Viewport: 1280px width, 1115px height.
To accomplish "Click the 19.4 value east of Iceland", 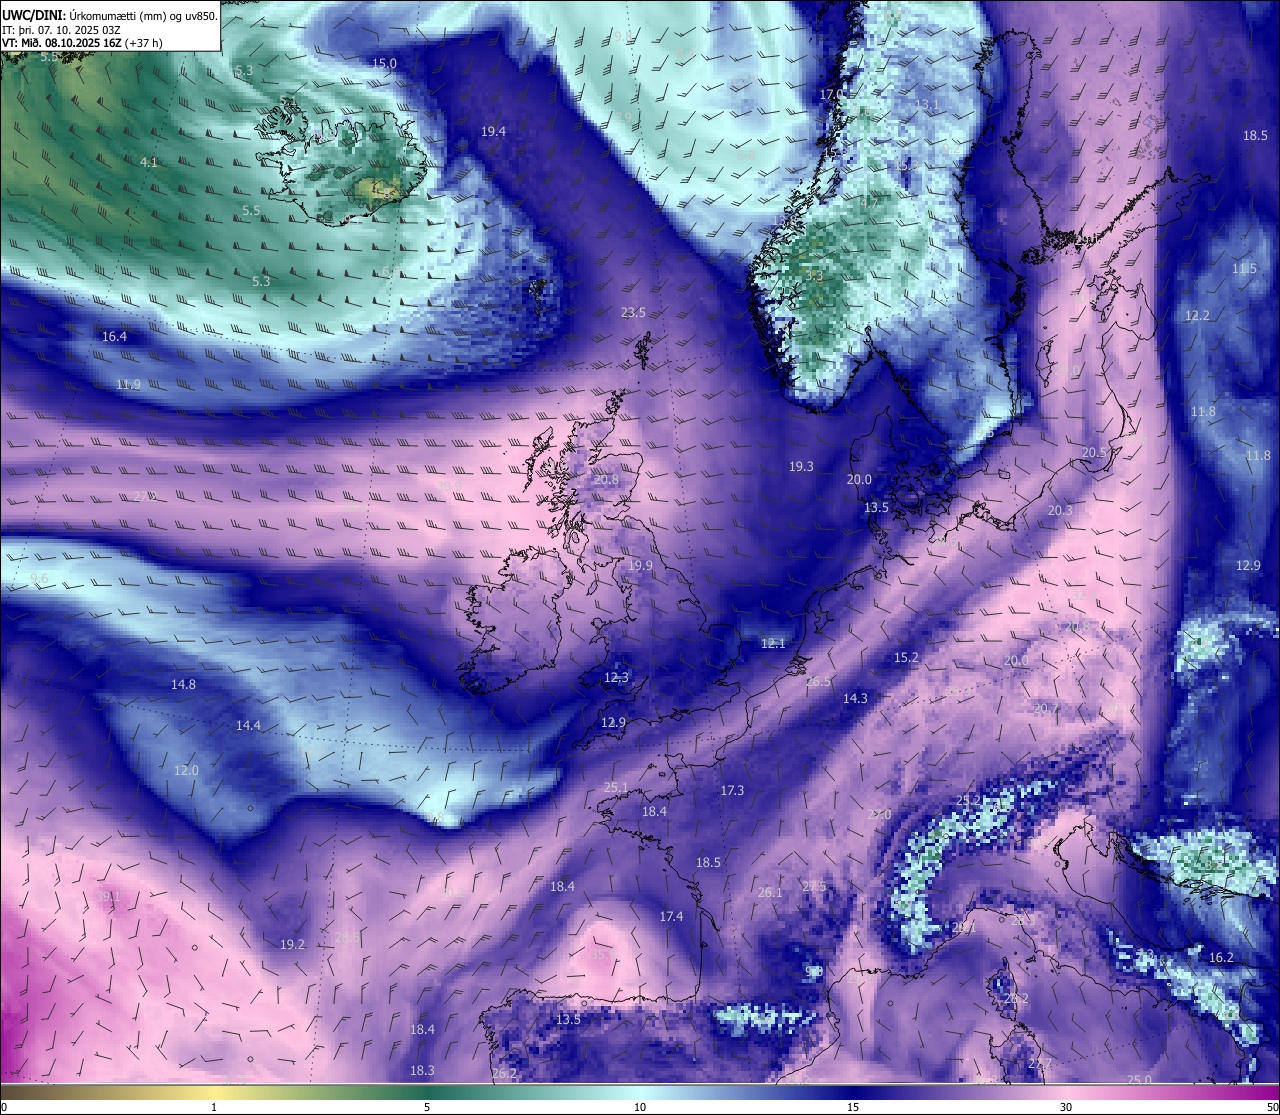I will pyautogui.click(x=493, y=131).
